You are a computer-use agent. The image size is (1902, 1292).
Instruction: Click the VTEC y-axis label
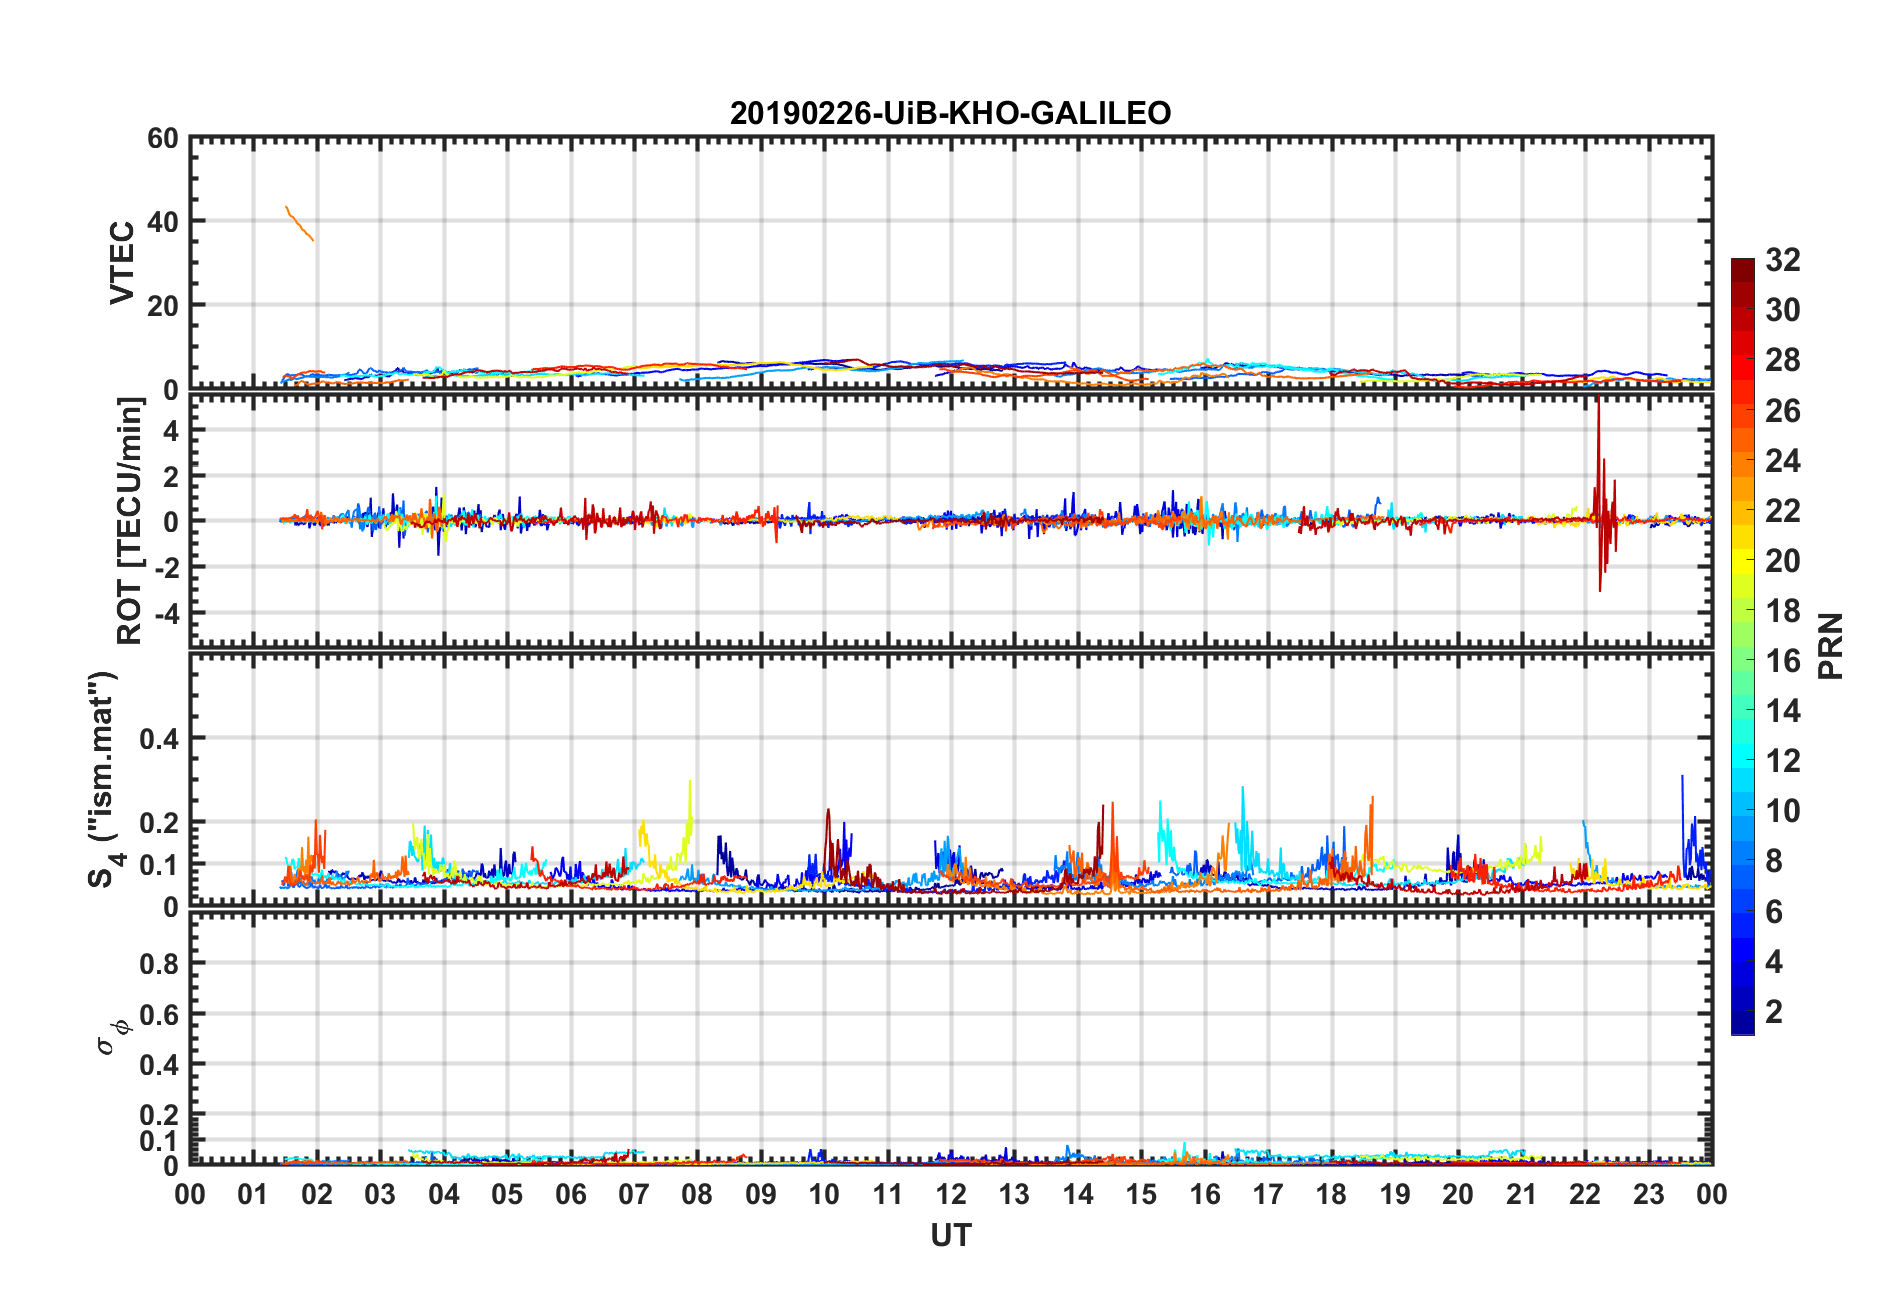pyautogui.click(x=122, y=262)
